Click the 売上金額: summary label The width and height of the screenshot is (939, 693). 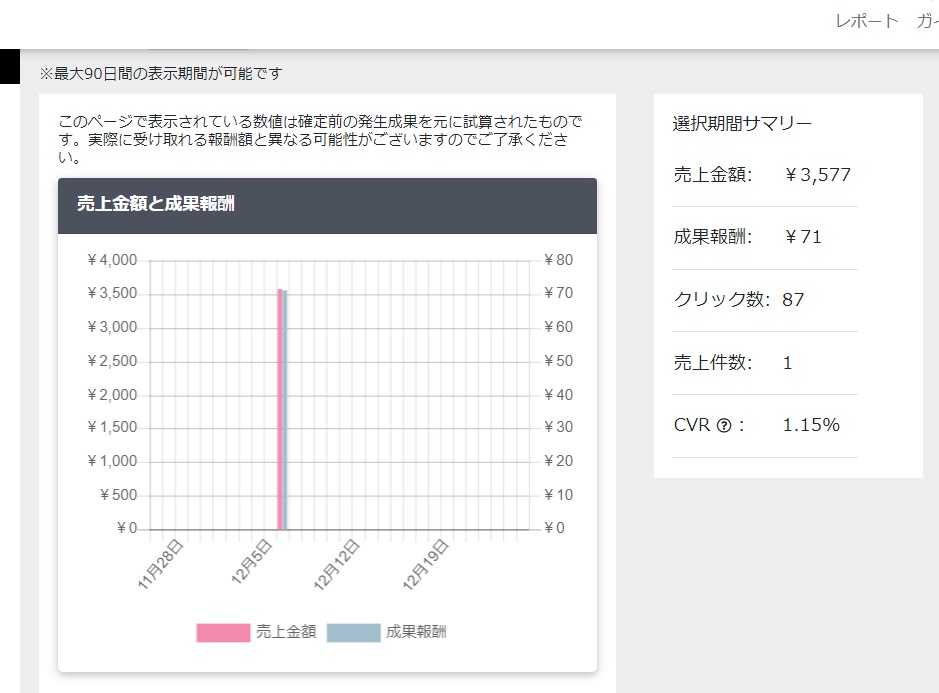click(713, 175)
